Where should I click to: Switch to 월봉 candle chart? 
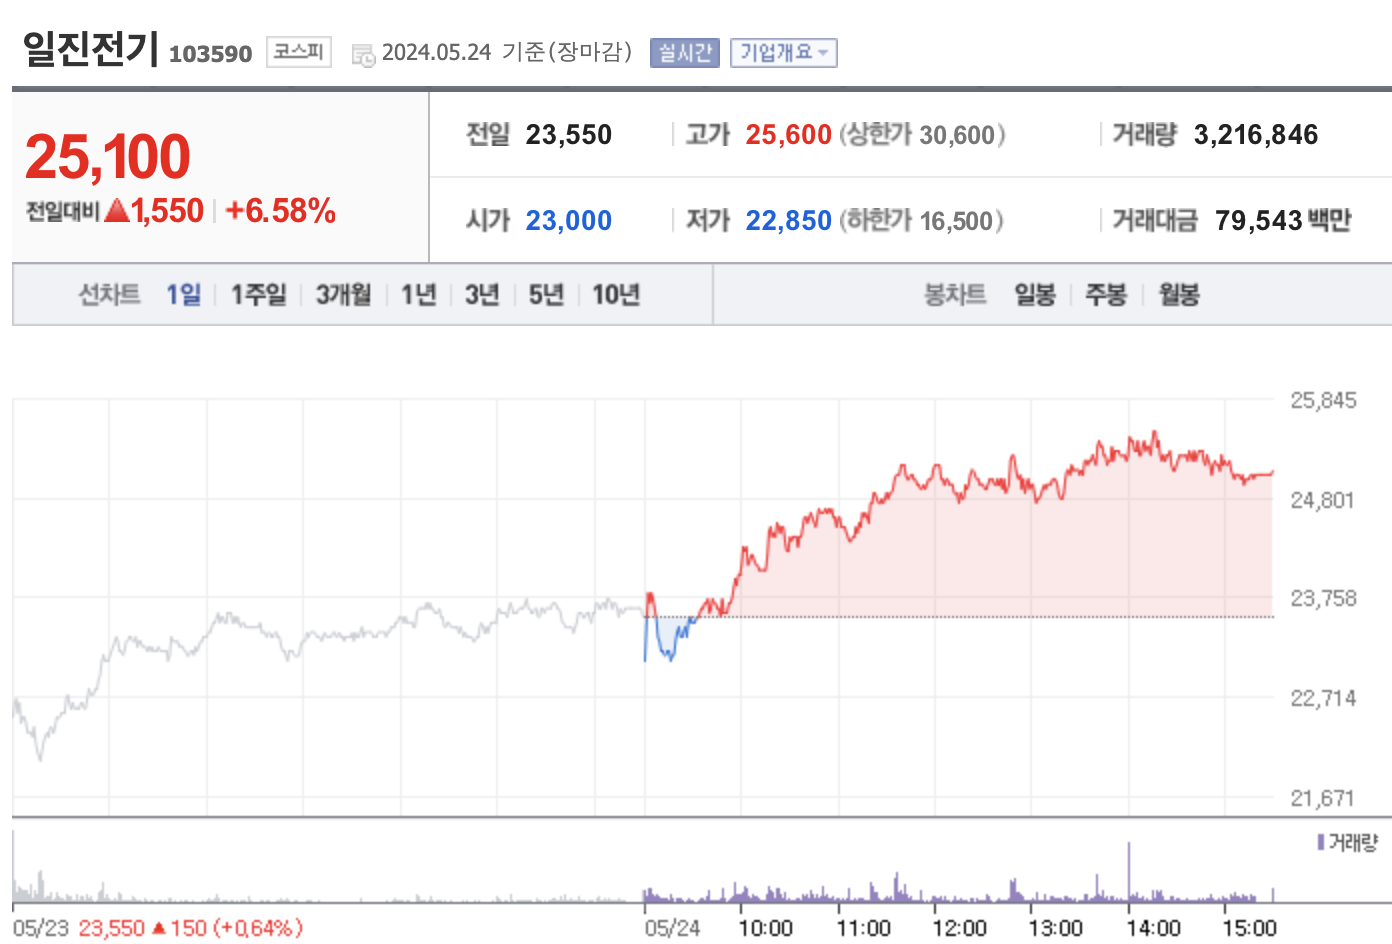click(x=1179, y=294)
